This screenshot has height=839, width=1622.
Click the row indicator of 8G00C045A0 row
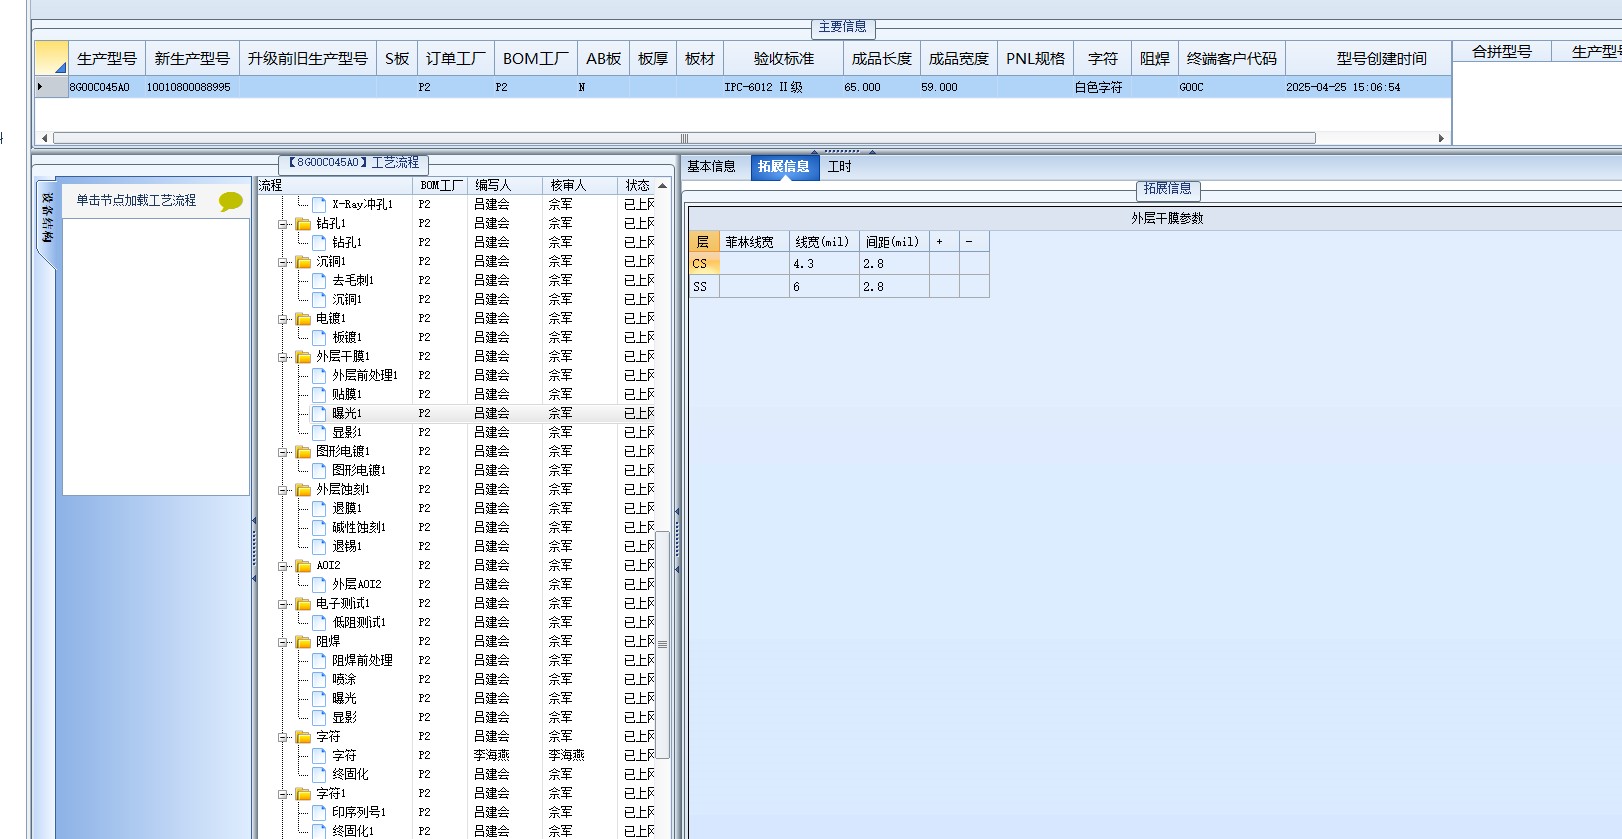(x=51, y=88)
